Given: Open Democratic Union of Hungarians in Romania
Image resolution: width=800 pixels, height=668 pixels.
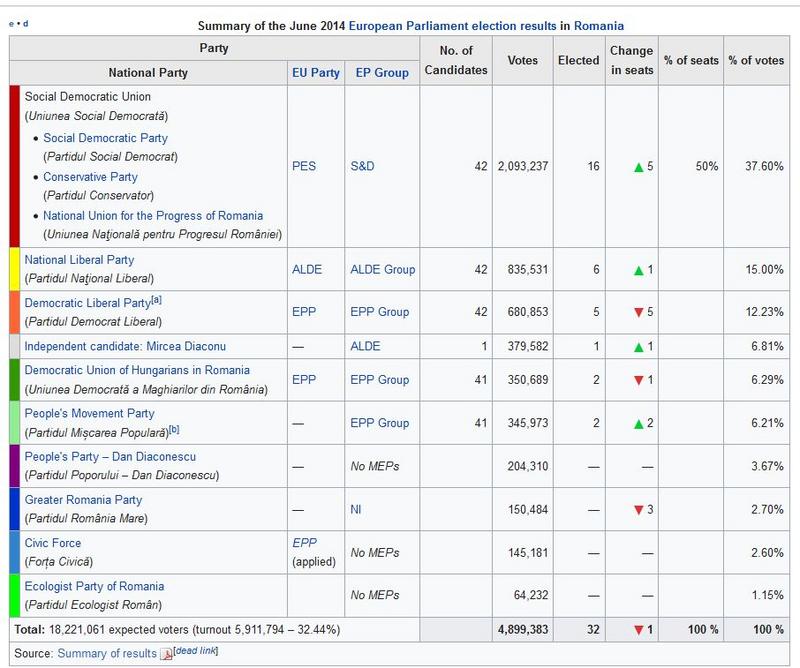Looking at the screenshot, I should point(137,370).
